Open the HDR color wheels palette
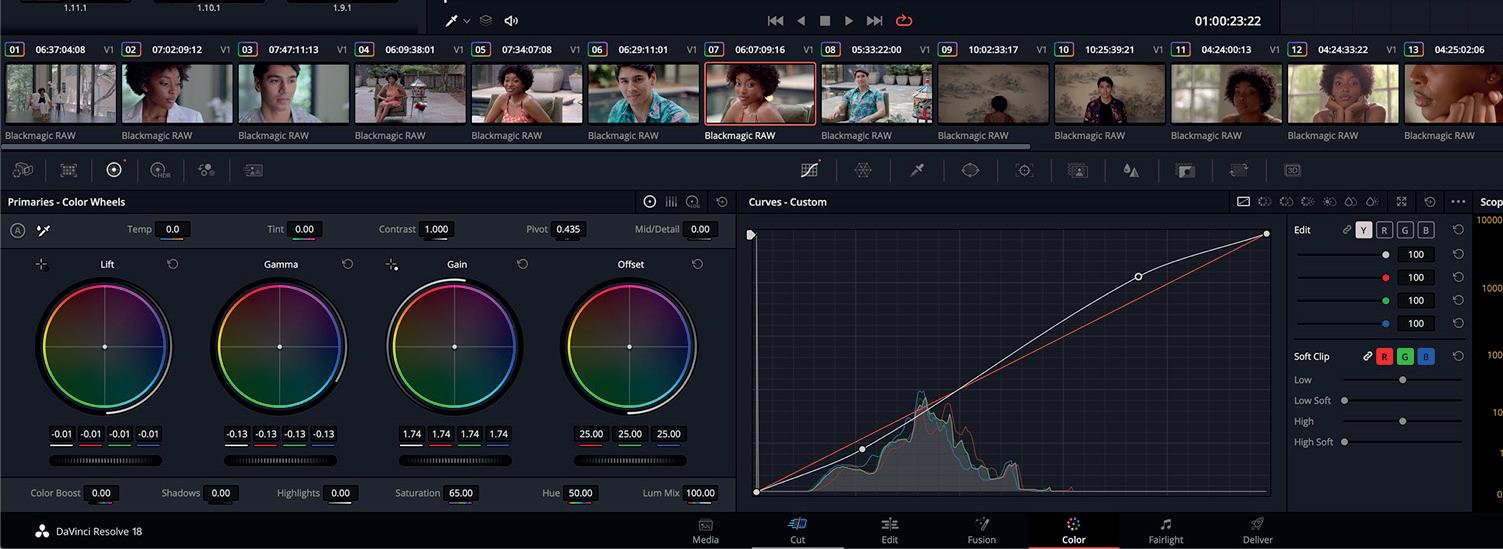Viewport: 1503px width, 549px height. tap(160, 170)
